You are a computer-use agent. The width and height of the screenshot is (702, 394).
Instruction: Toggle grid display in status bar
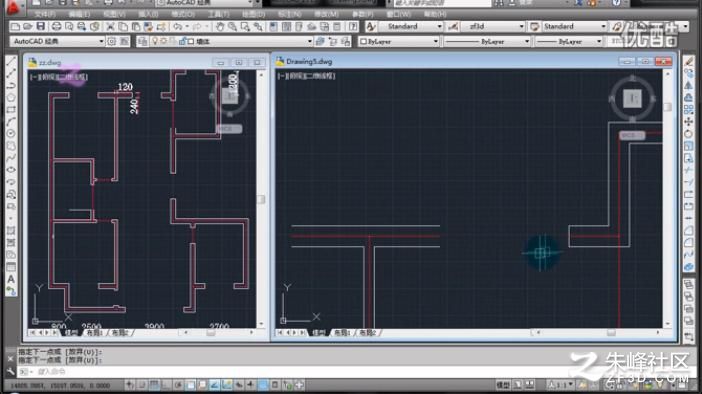click(154, 385)
